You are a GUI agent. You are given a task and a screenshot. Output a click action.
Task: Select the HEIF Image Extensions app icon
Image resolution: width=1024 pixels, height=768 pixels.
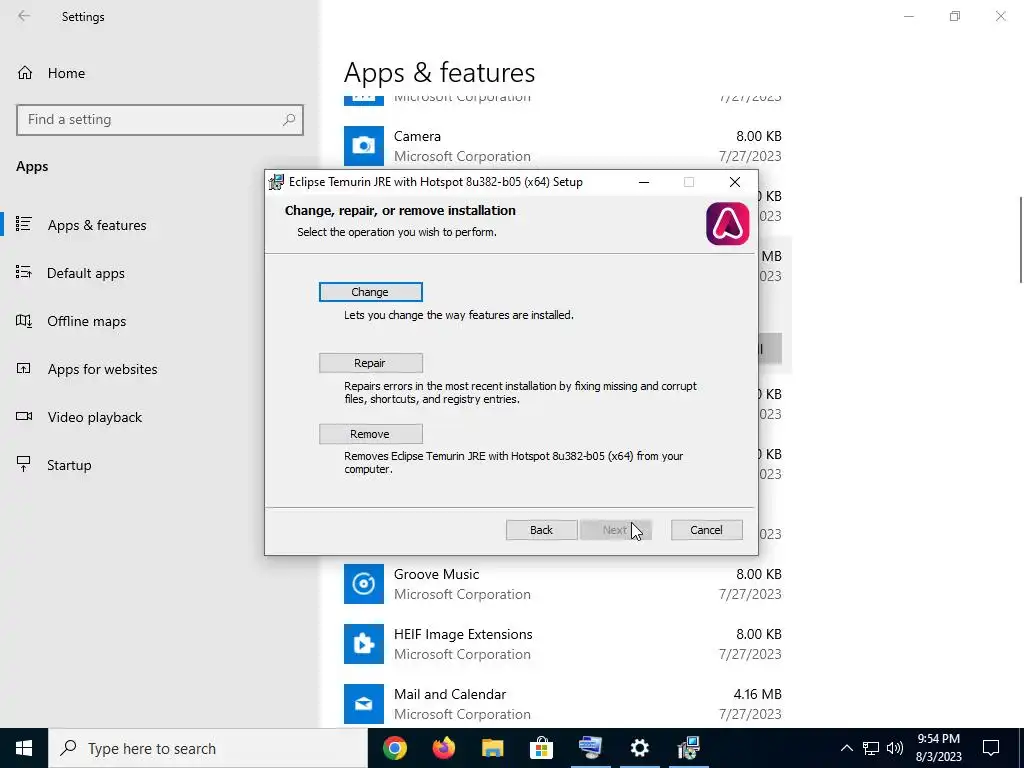(x=364, y=644)
